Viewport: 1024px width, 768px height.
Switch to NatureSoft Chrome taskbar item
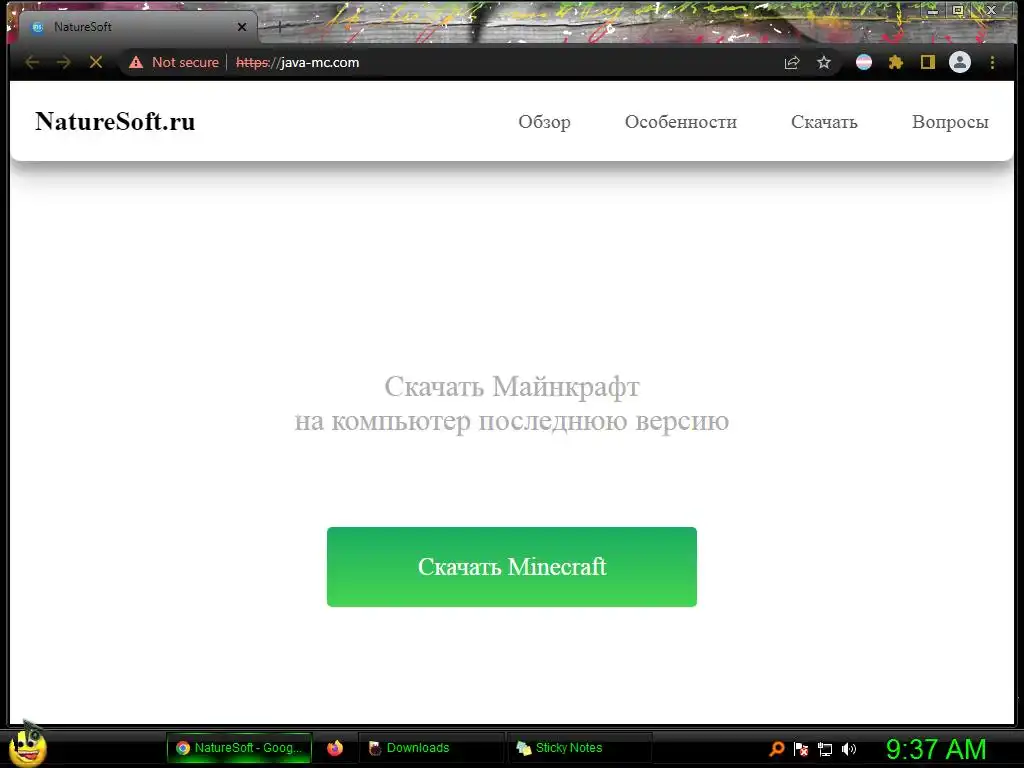click(x=239, y=748)
